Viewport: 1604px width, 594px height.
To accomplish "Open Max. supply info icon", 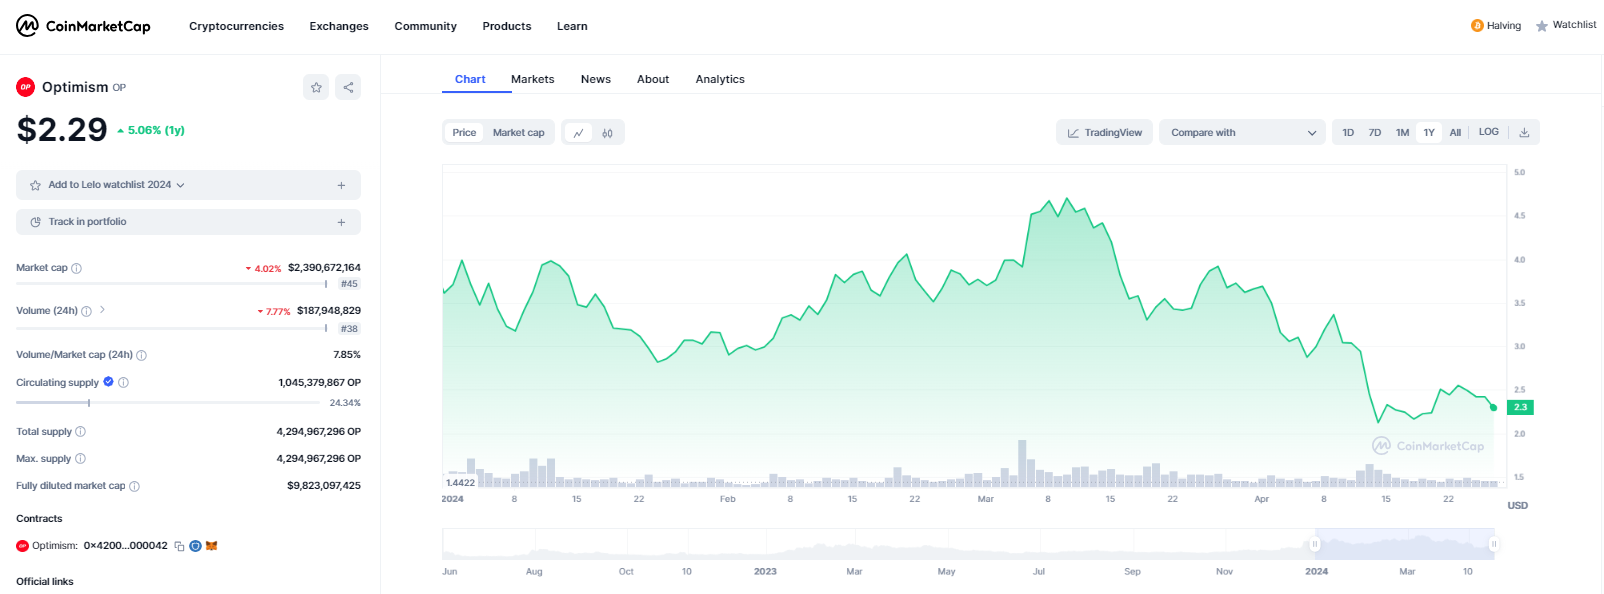I will (81, 459).
